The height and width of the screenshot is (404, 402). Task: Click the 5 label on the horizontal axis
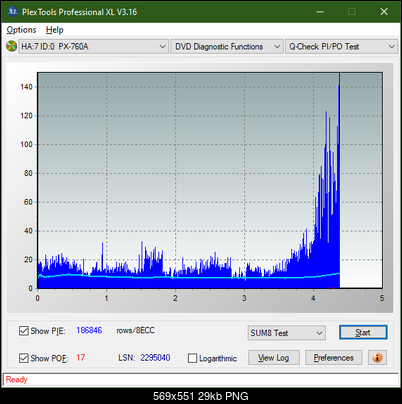pos(382,298)
